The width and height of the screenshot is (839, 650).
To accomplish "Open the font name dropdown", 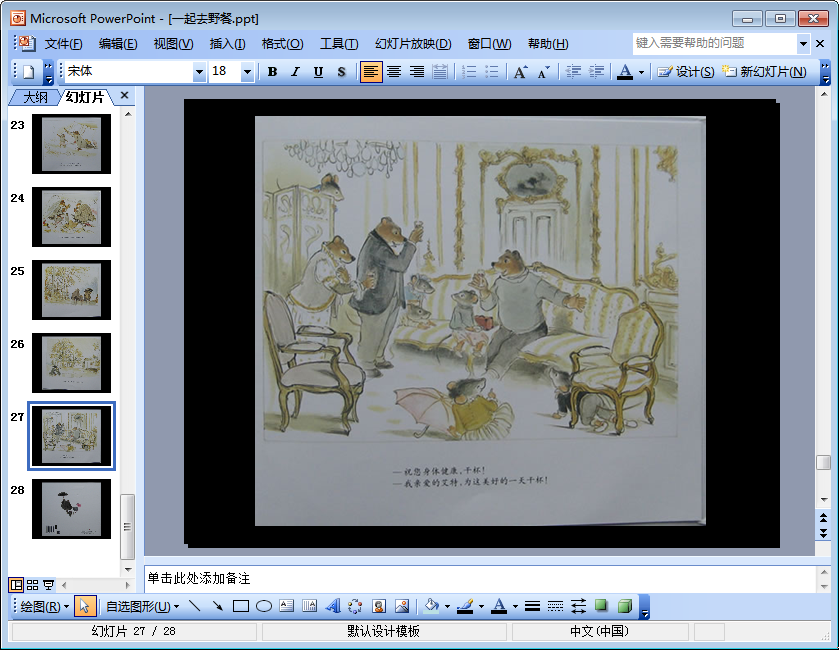I will click(x=199, y=72).
